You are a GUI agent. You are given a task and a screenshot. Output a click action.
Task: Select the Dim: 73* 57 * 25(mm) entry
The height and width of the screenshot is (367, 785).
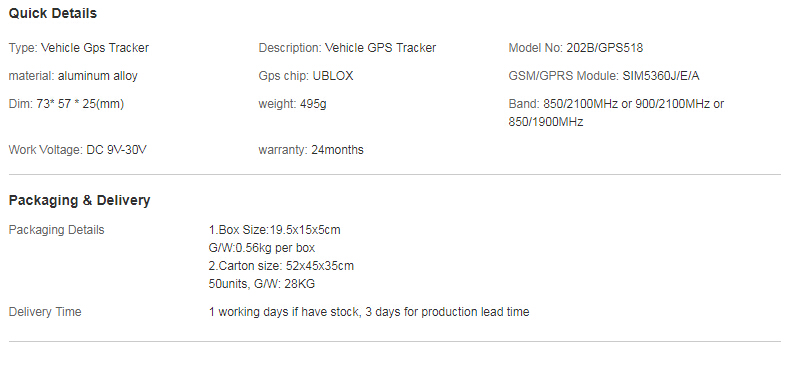[x=66, y=104]
